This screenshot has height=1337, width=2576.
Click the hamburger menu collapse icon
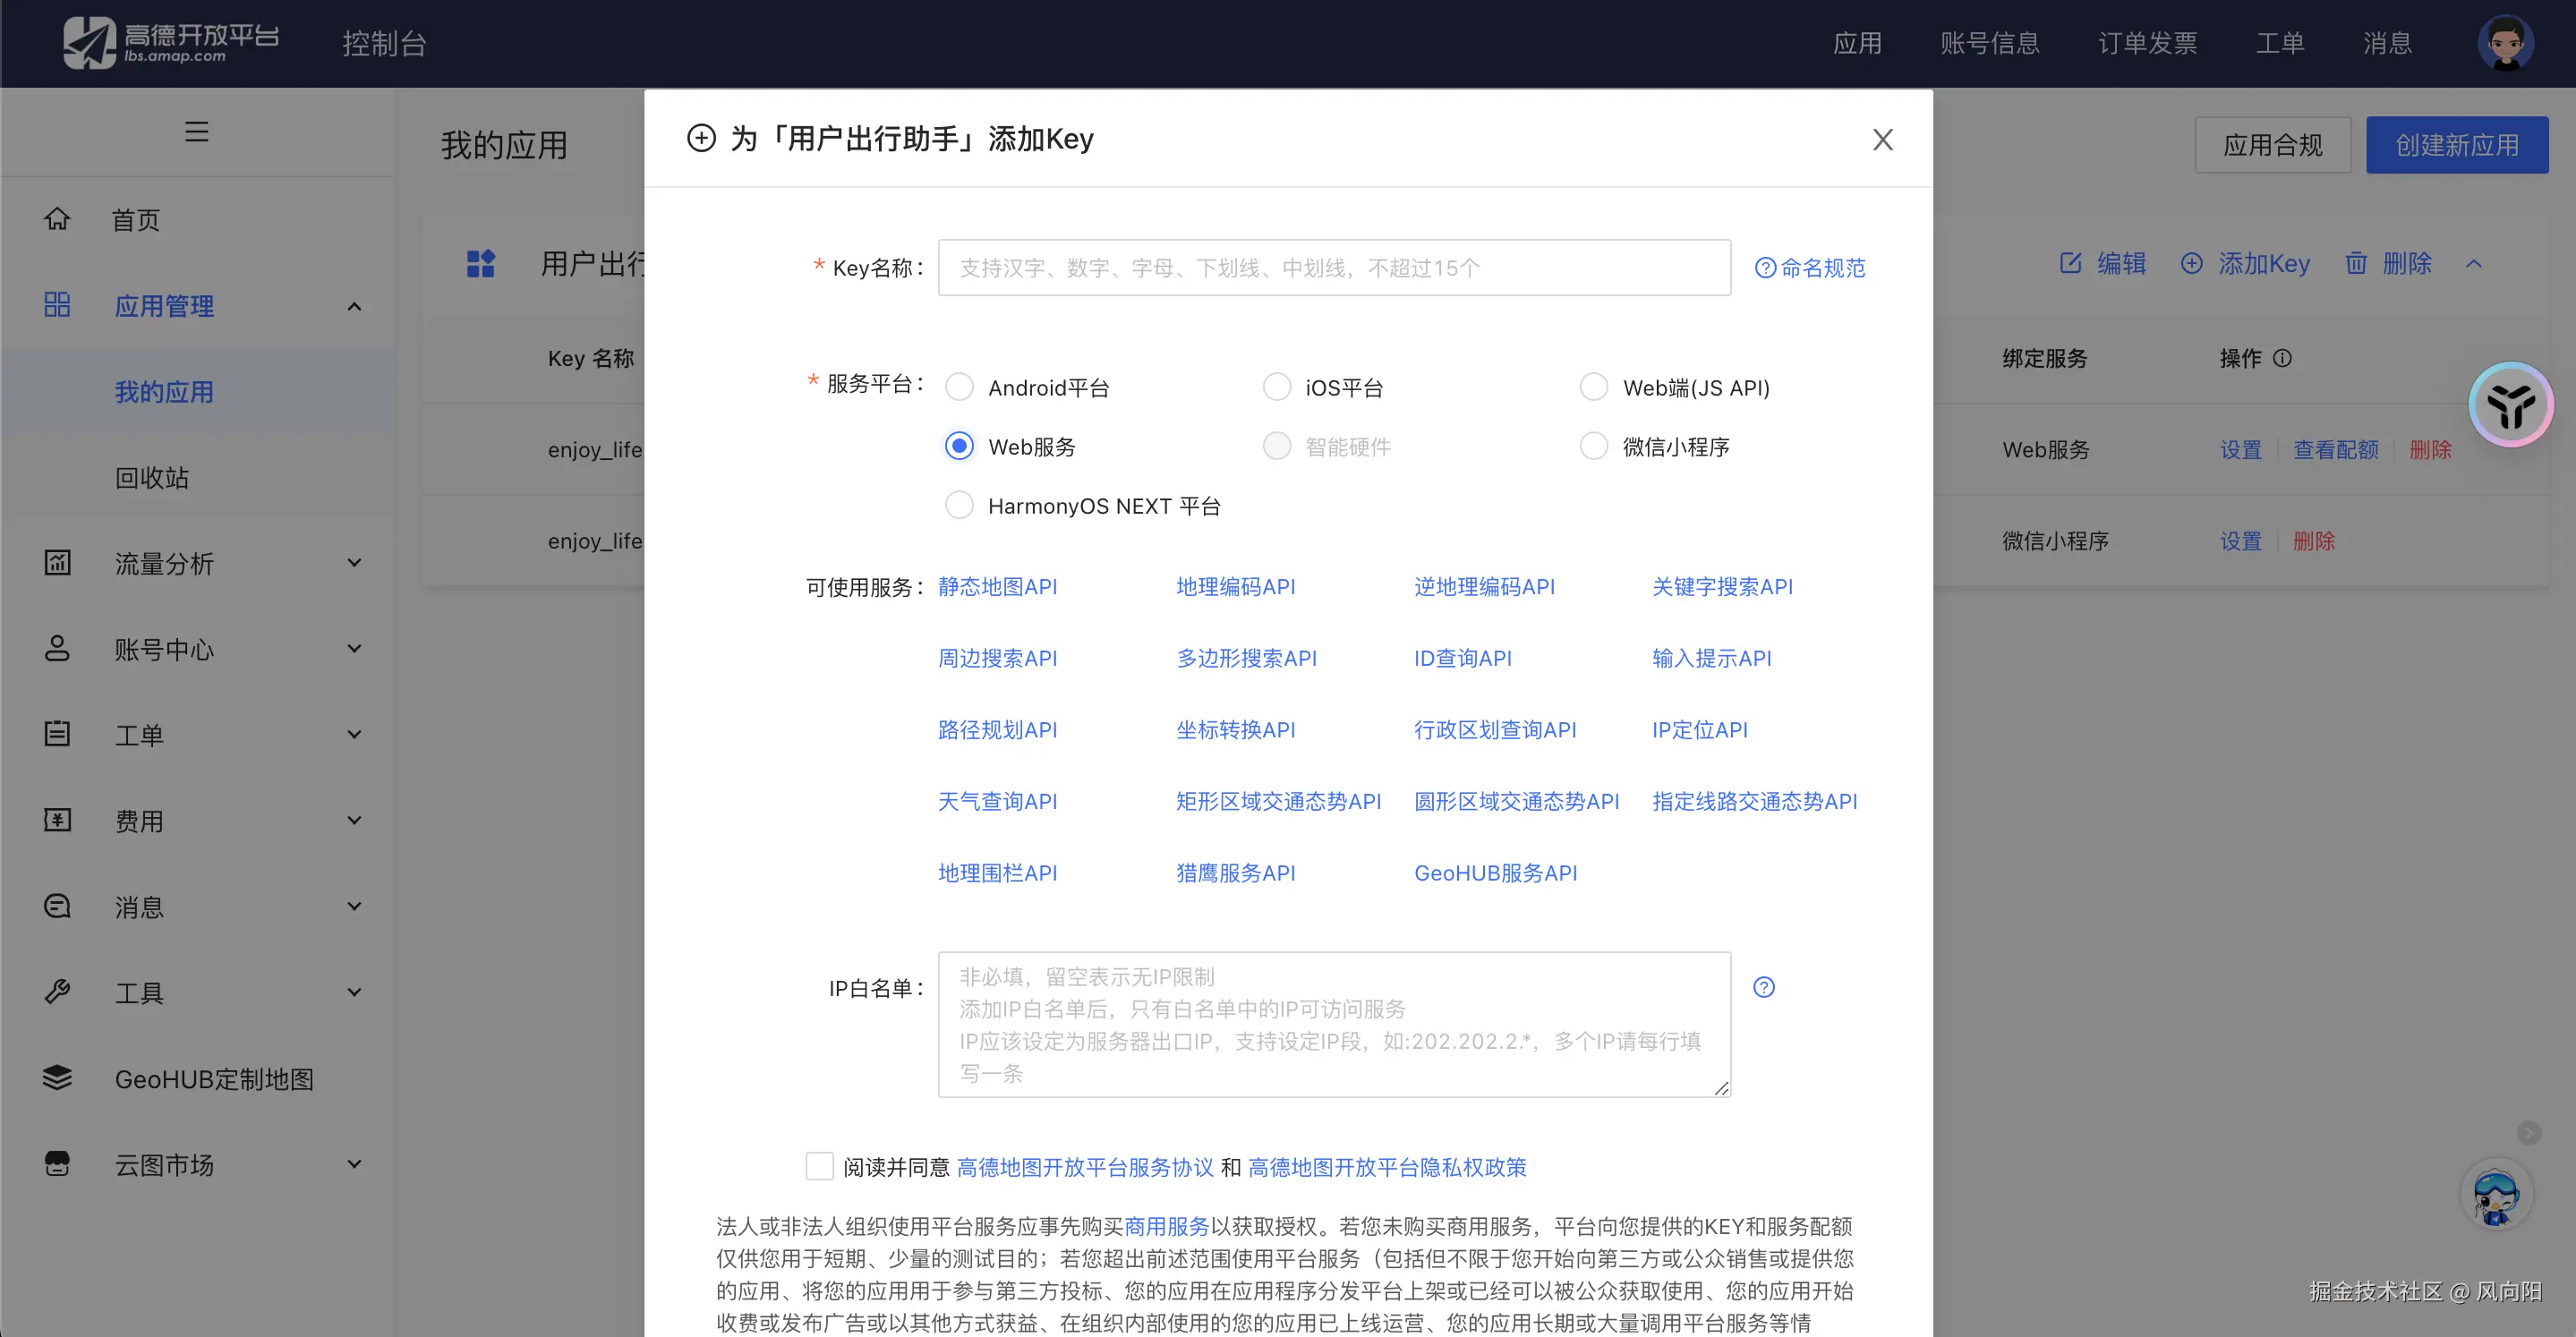pyautogui.click(x=196, y=132)
